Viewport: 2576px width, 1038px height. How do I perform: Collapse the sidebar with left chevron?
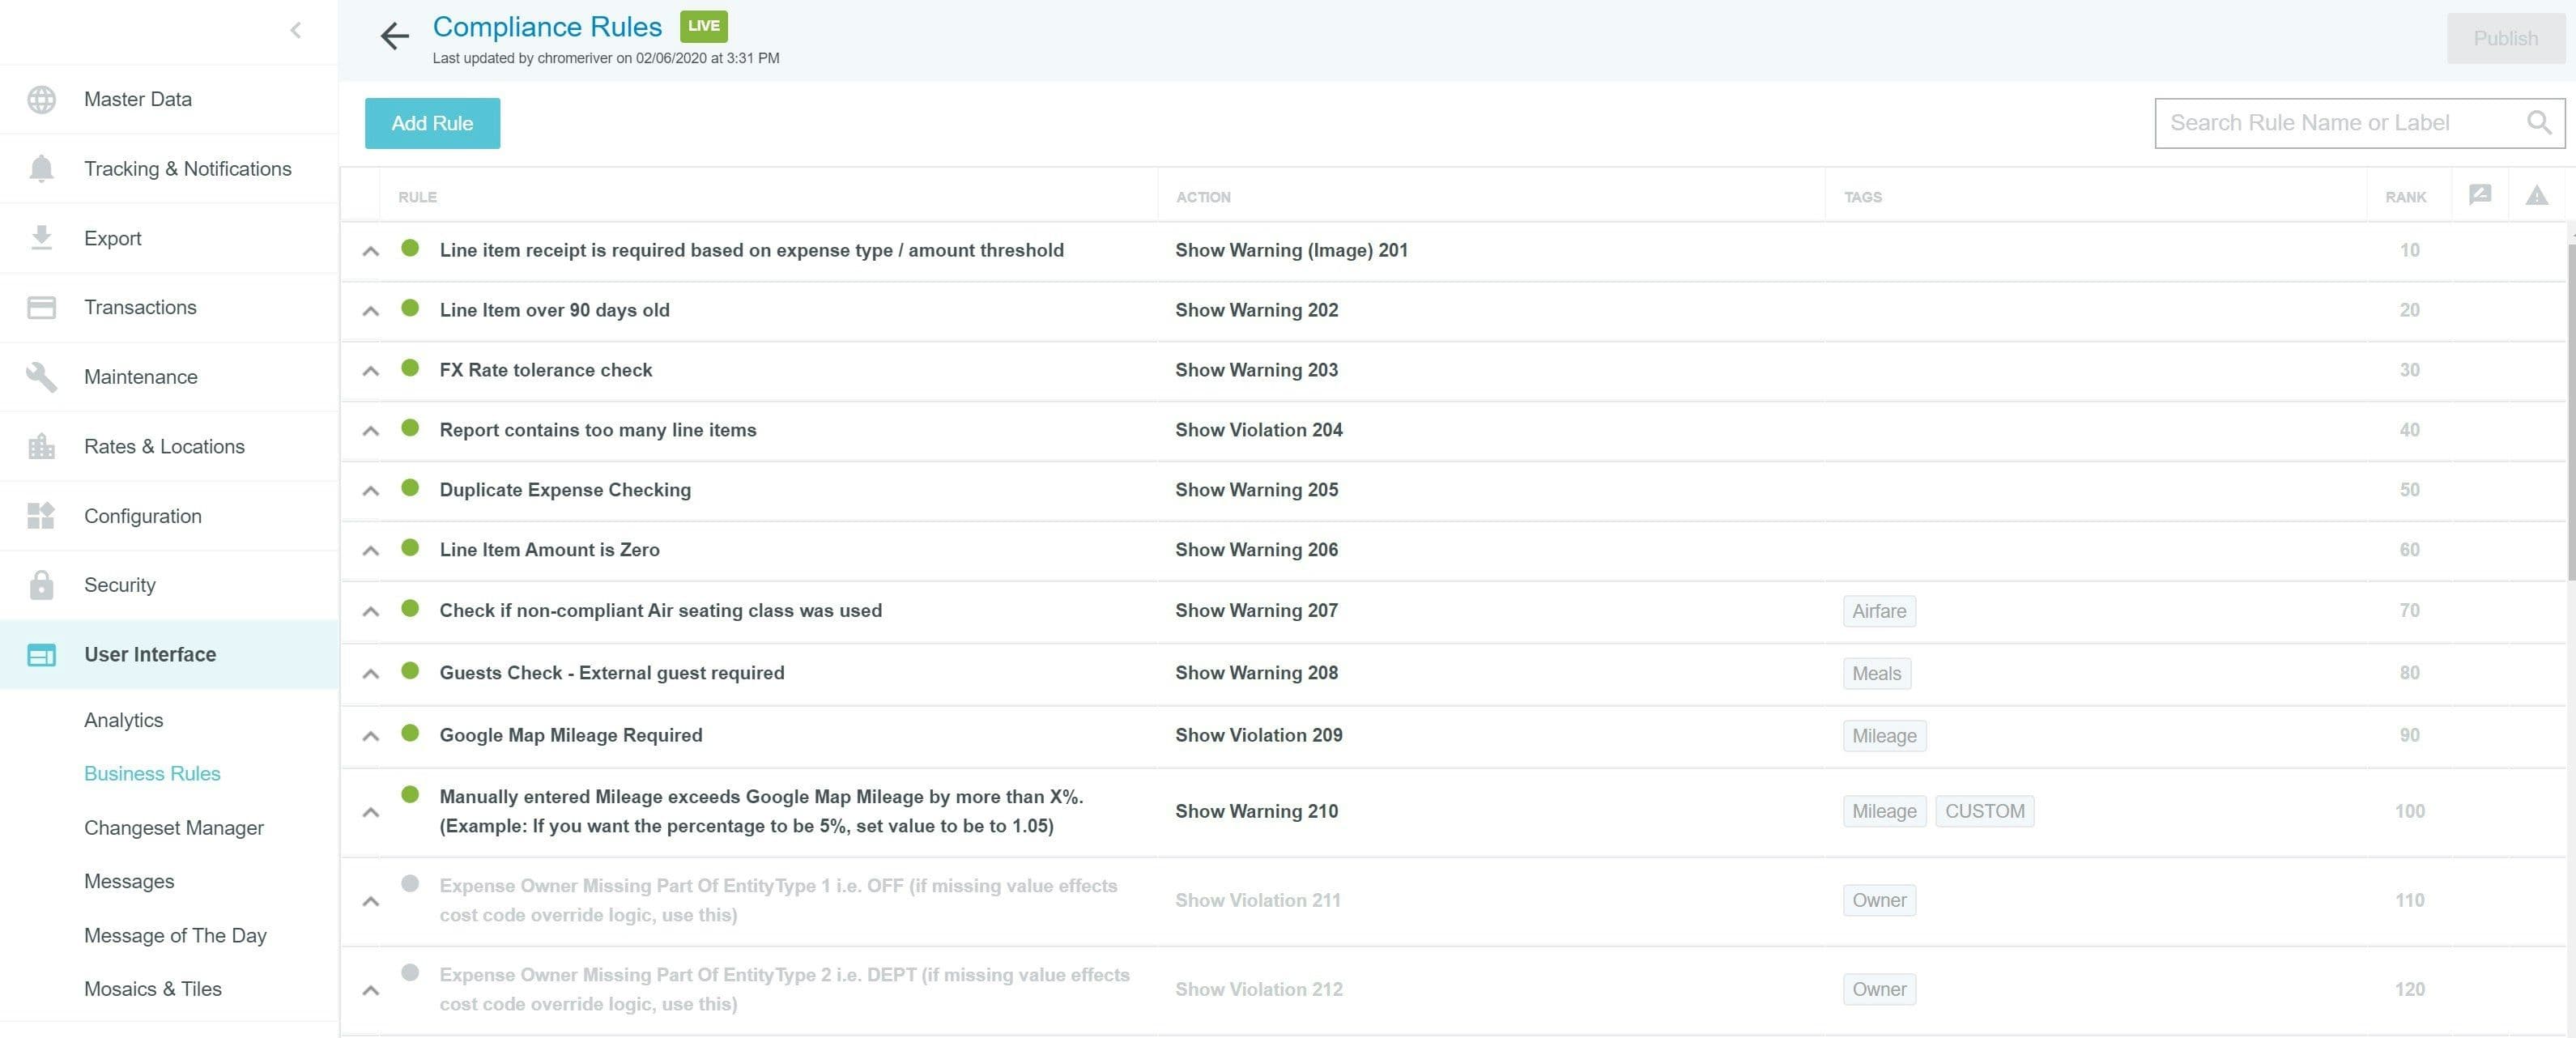[295, 30]
